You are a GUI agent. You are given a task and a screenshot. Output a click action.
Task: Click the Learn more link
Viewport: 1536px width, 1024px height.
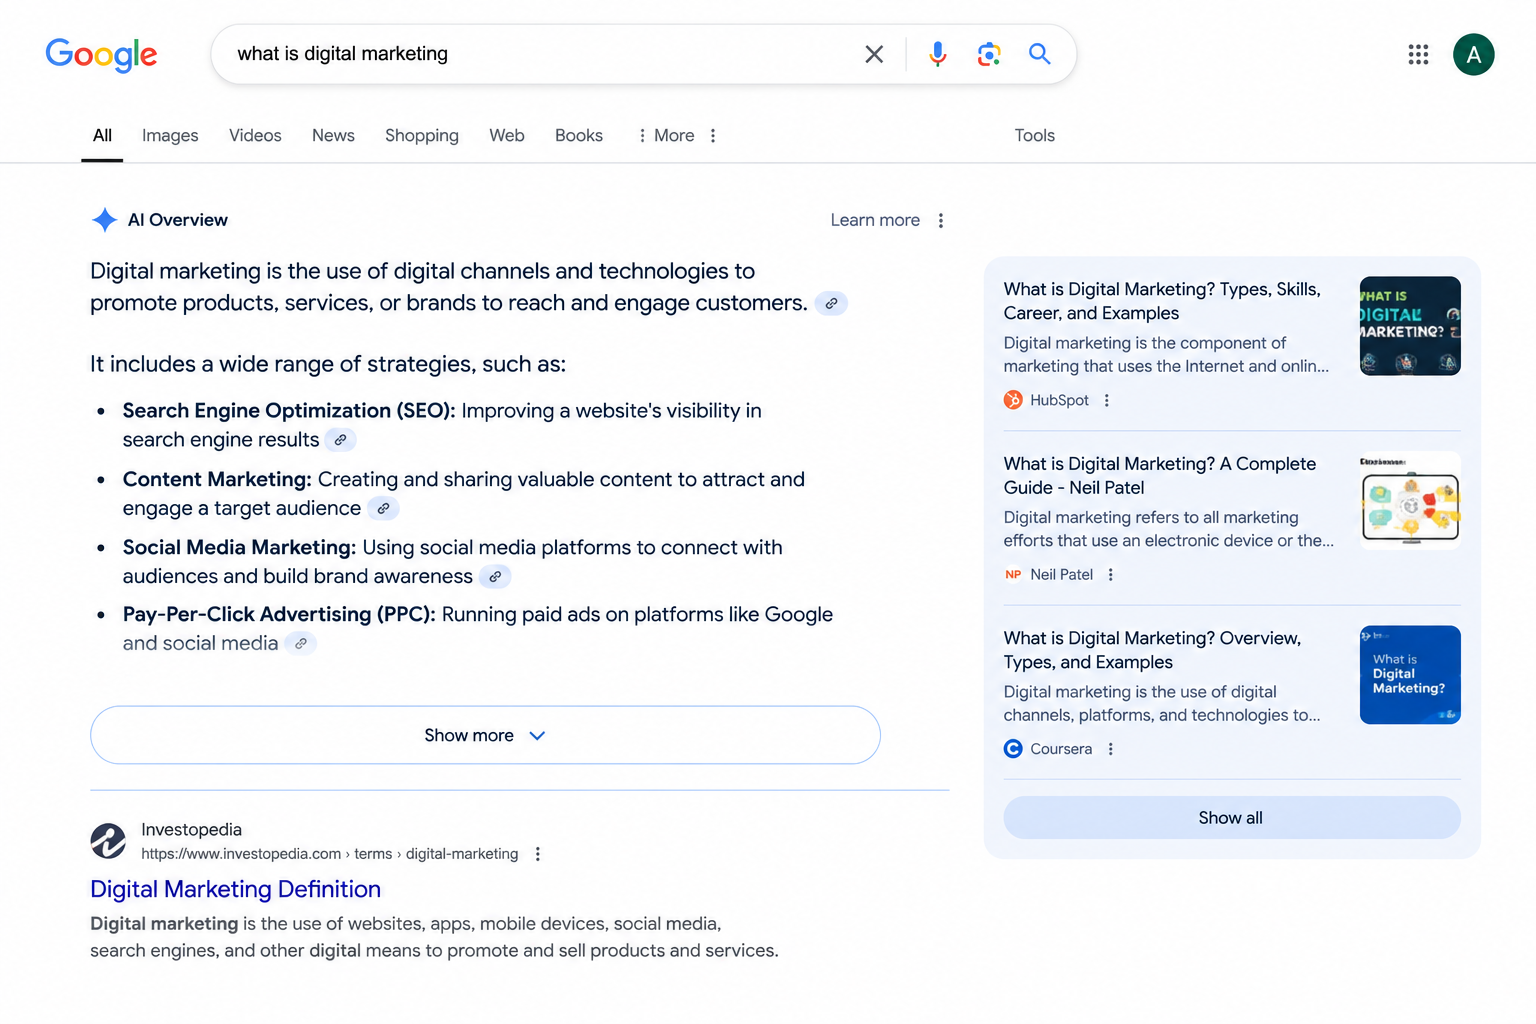coord(875,220)
